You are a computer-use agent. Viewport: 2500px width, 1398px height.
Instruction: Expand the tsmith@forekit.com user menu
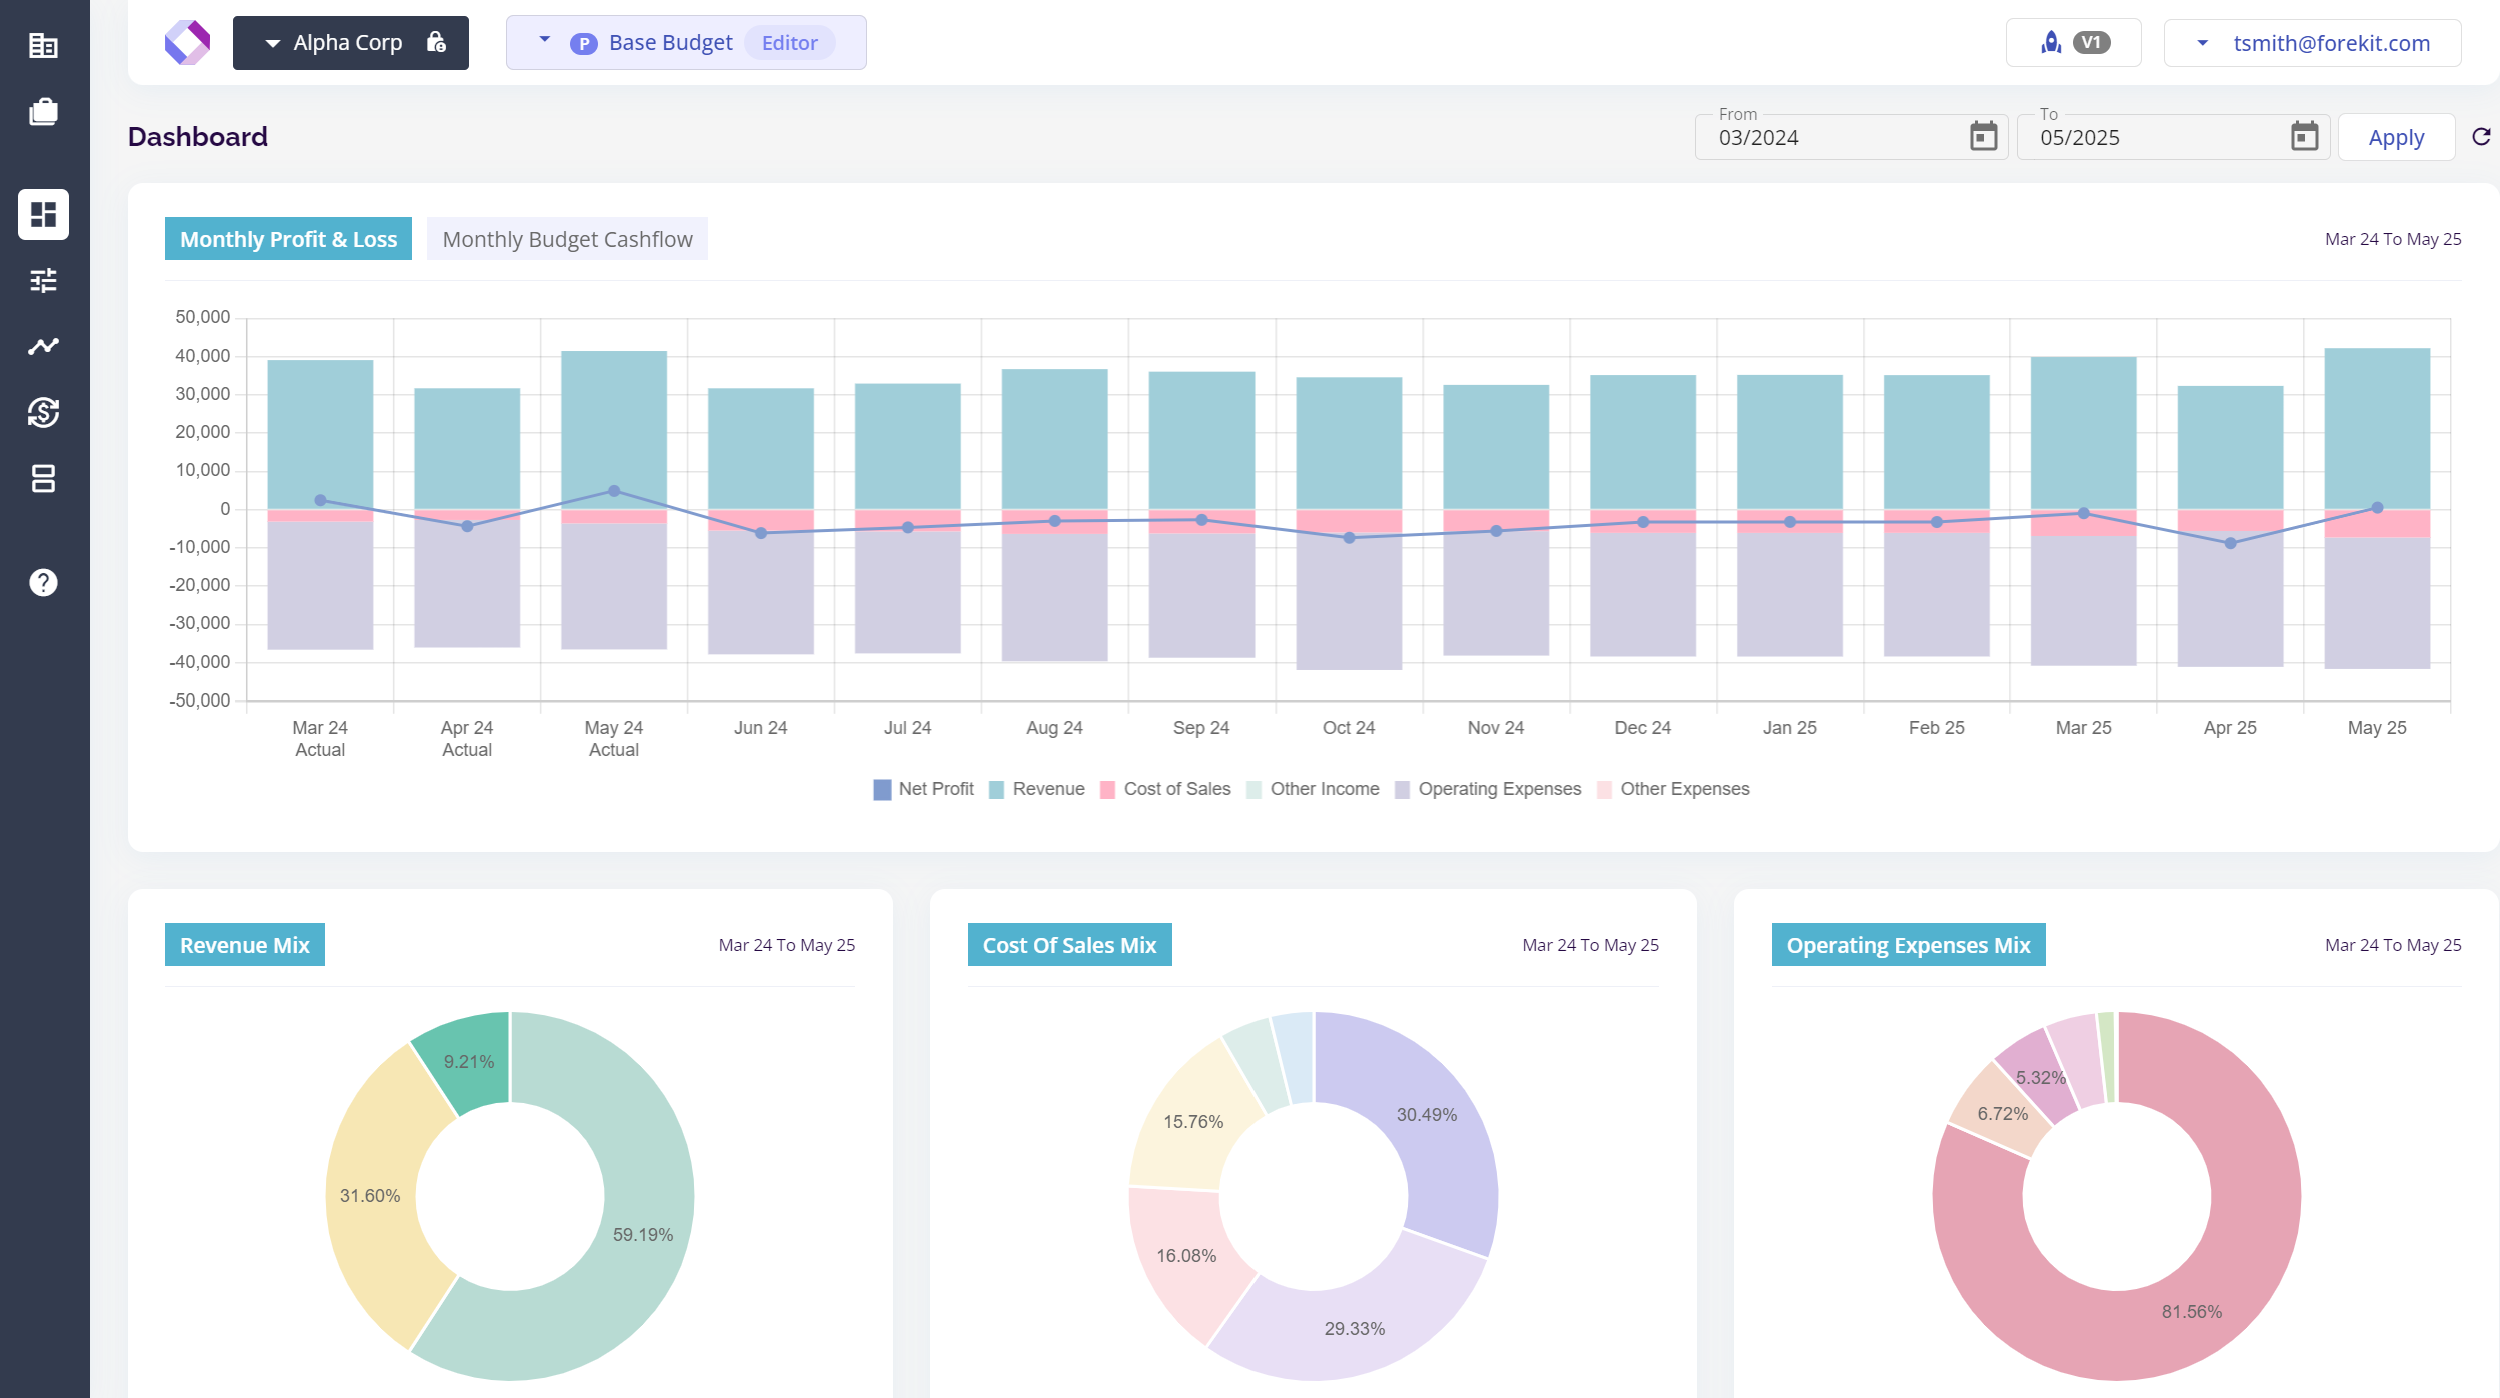click(x=2312, y=43)
